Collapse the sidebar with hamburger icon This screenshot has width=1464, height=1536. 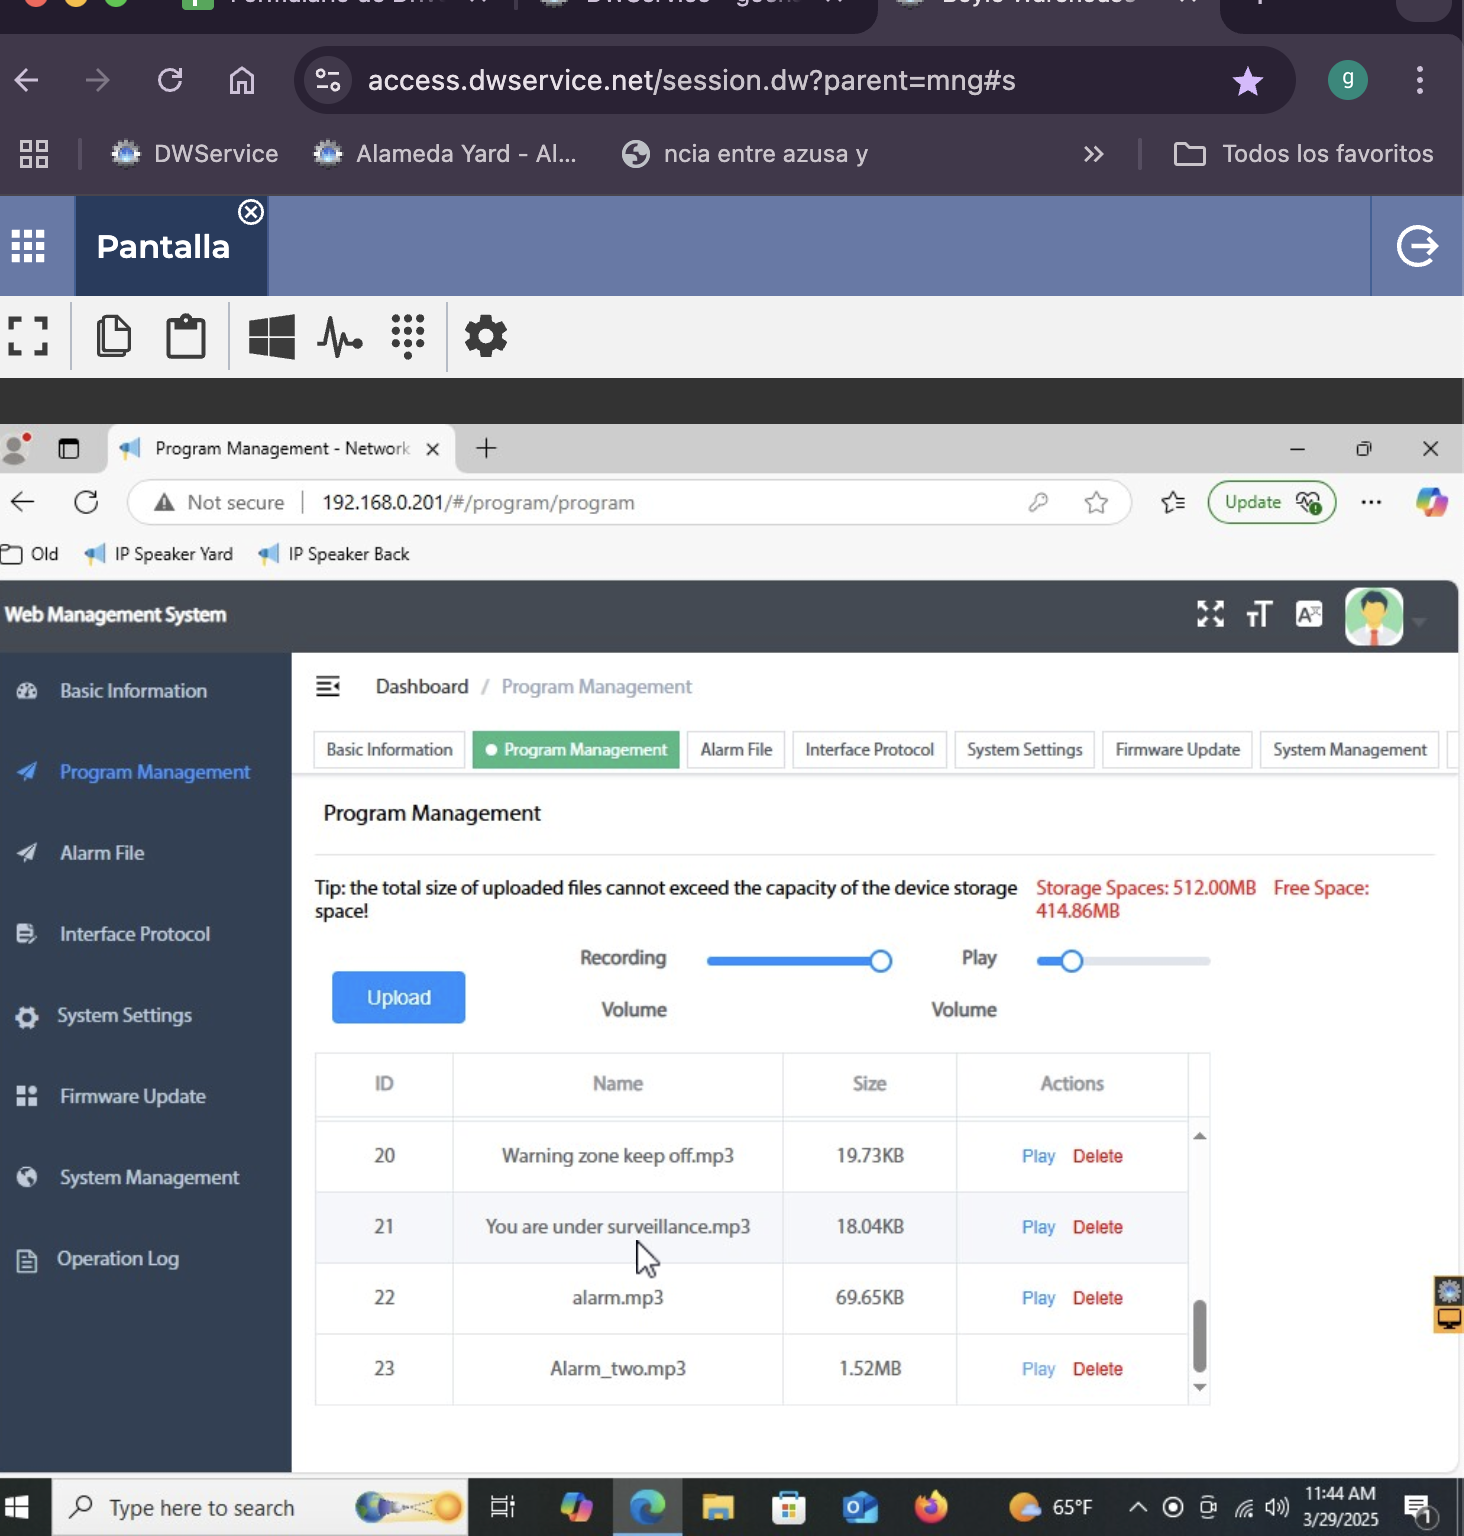coord(328,686)
